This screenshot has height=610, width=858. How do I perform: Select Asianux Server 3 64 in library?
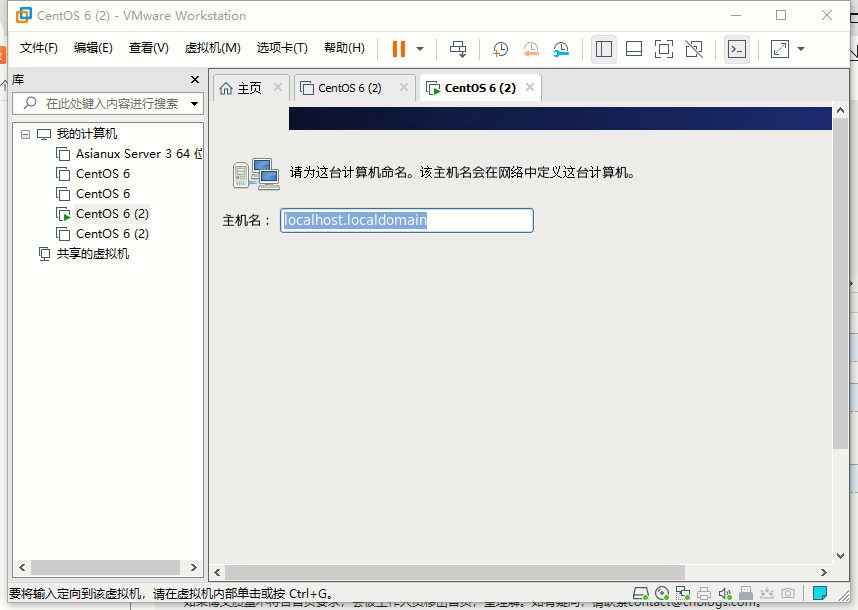click(139, 154)
